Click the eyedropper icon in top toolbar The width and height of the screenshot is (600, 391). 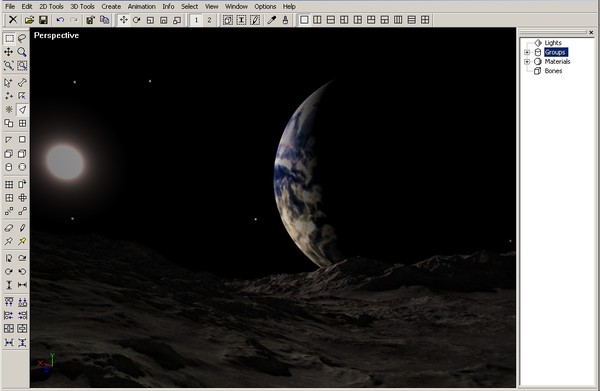pos(272,20)
